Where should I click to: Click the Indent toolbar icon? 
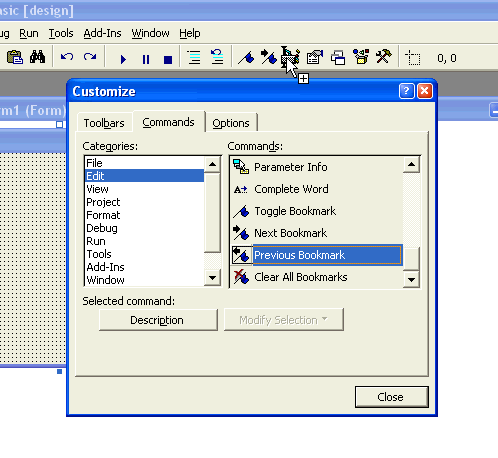pos(194,57)
